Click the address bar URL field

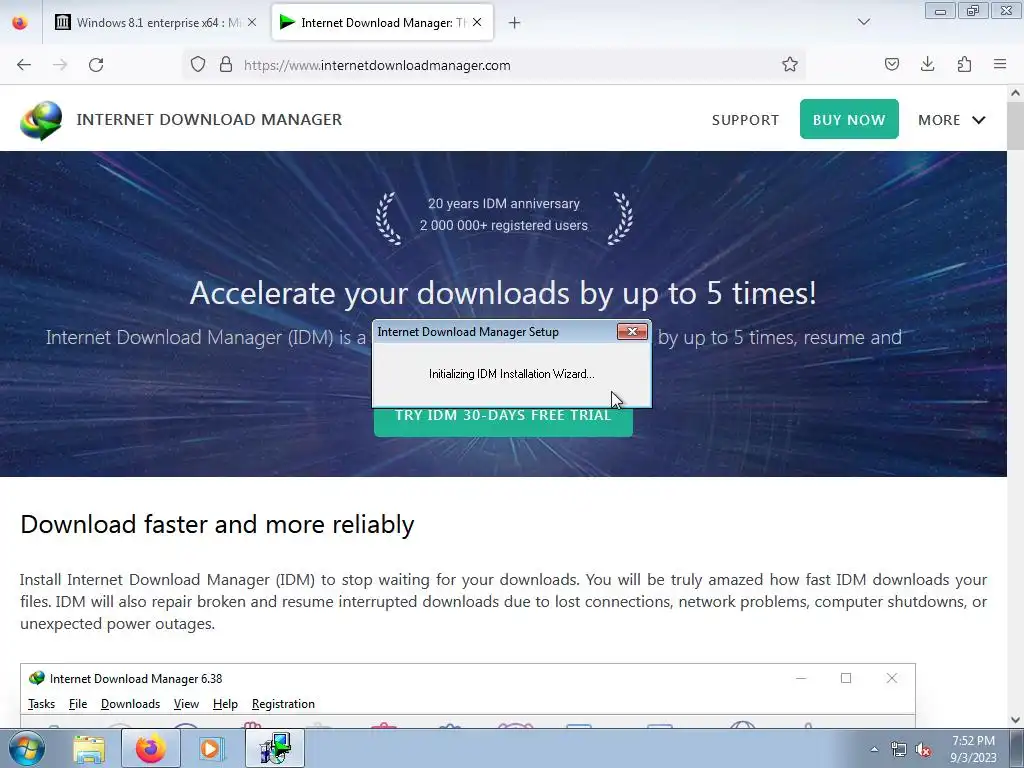(494, 65)
